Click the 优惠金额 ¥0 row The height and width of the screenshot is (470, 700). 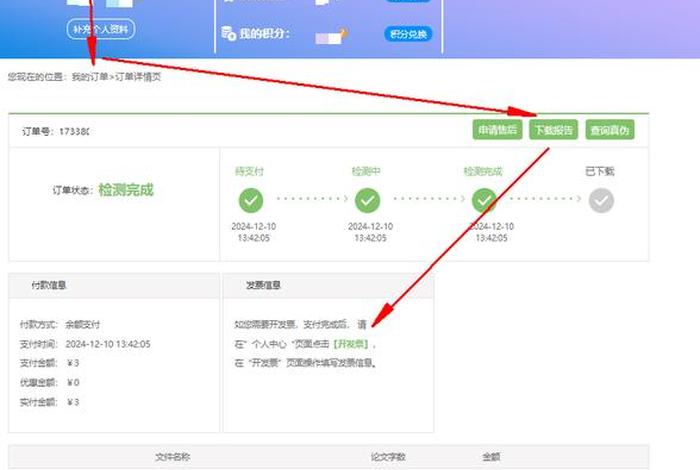tap(50, 383)
